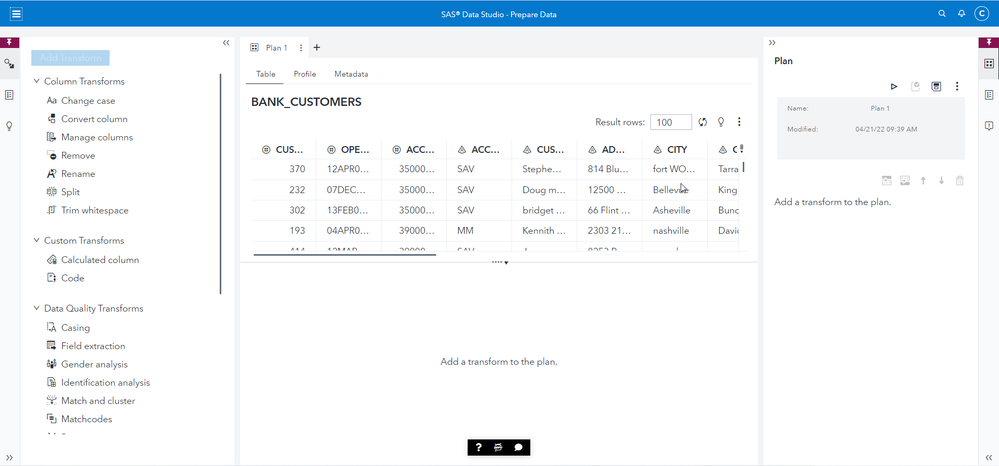
Task: Click the Run plan play icon
Action: click(x=894, y=87)
